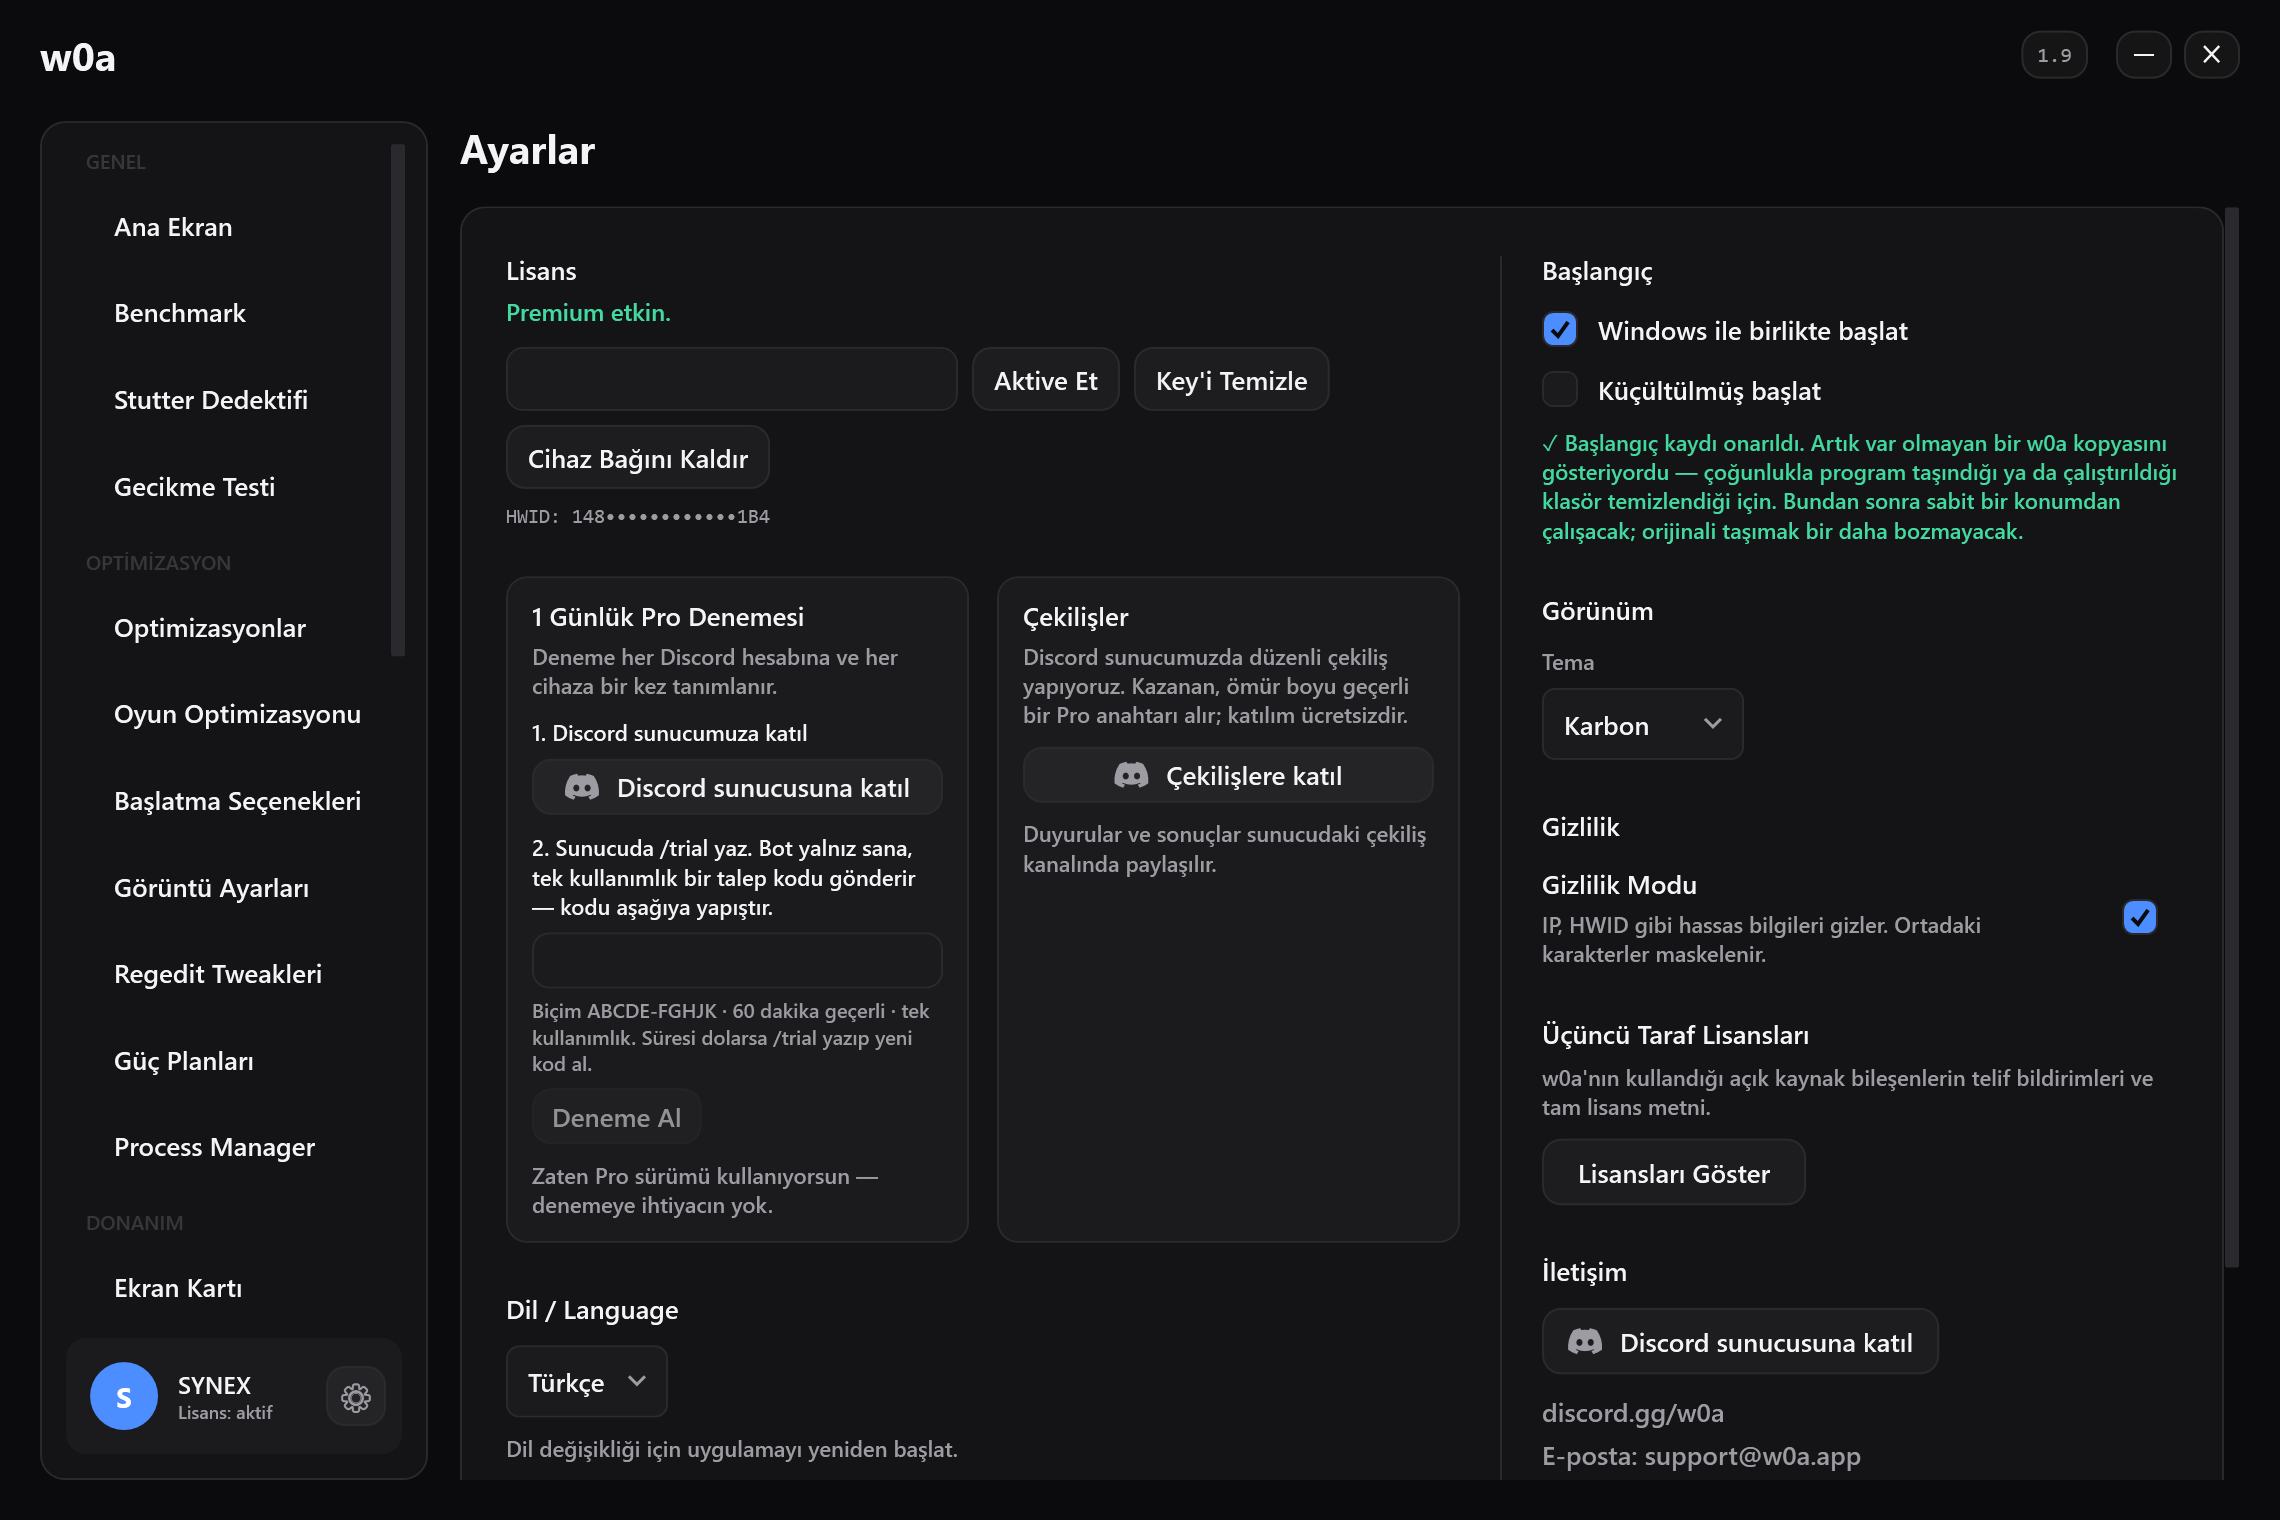
Task: Click the masked HWID text
Action: (638, 517)
